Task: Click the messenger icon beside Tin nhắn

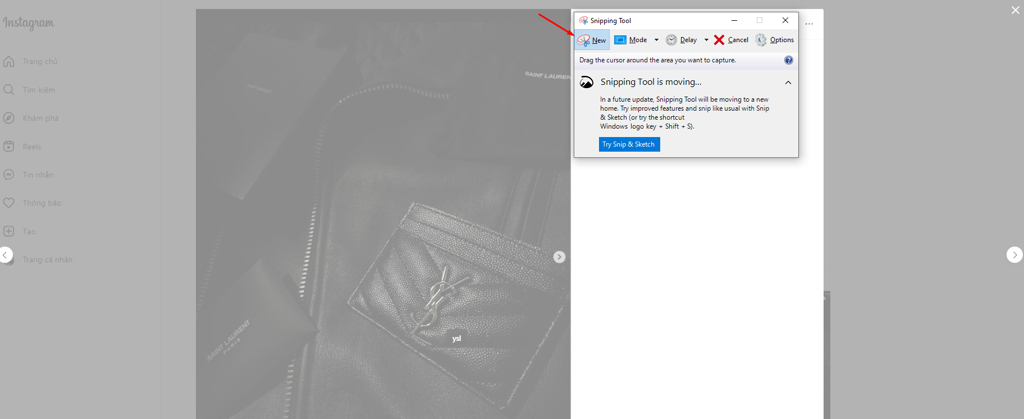Action: 8,175
